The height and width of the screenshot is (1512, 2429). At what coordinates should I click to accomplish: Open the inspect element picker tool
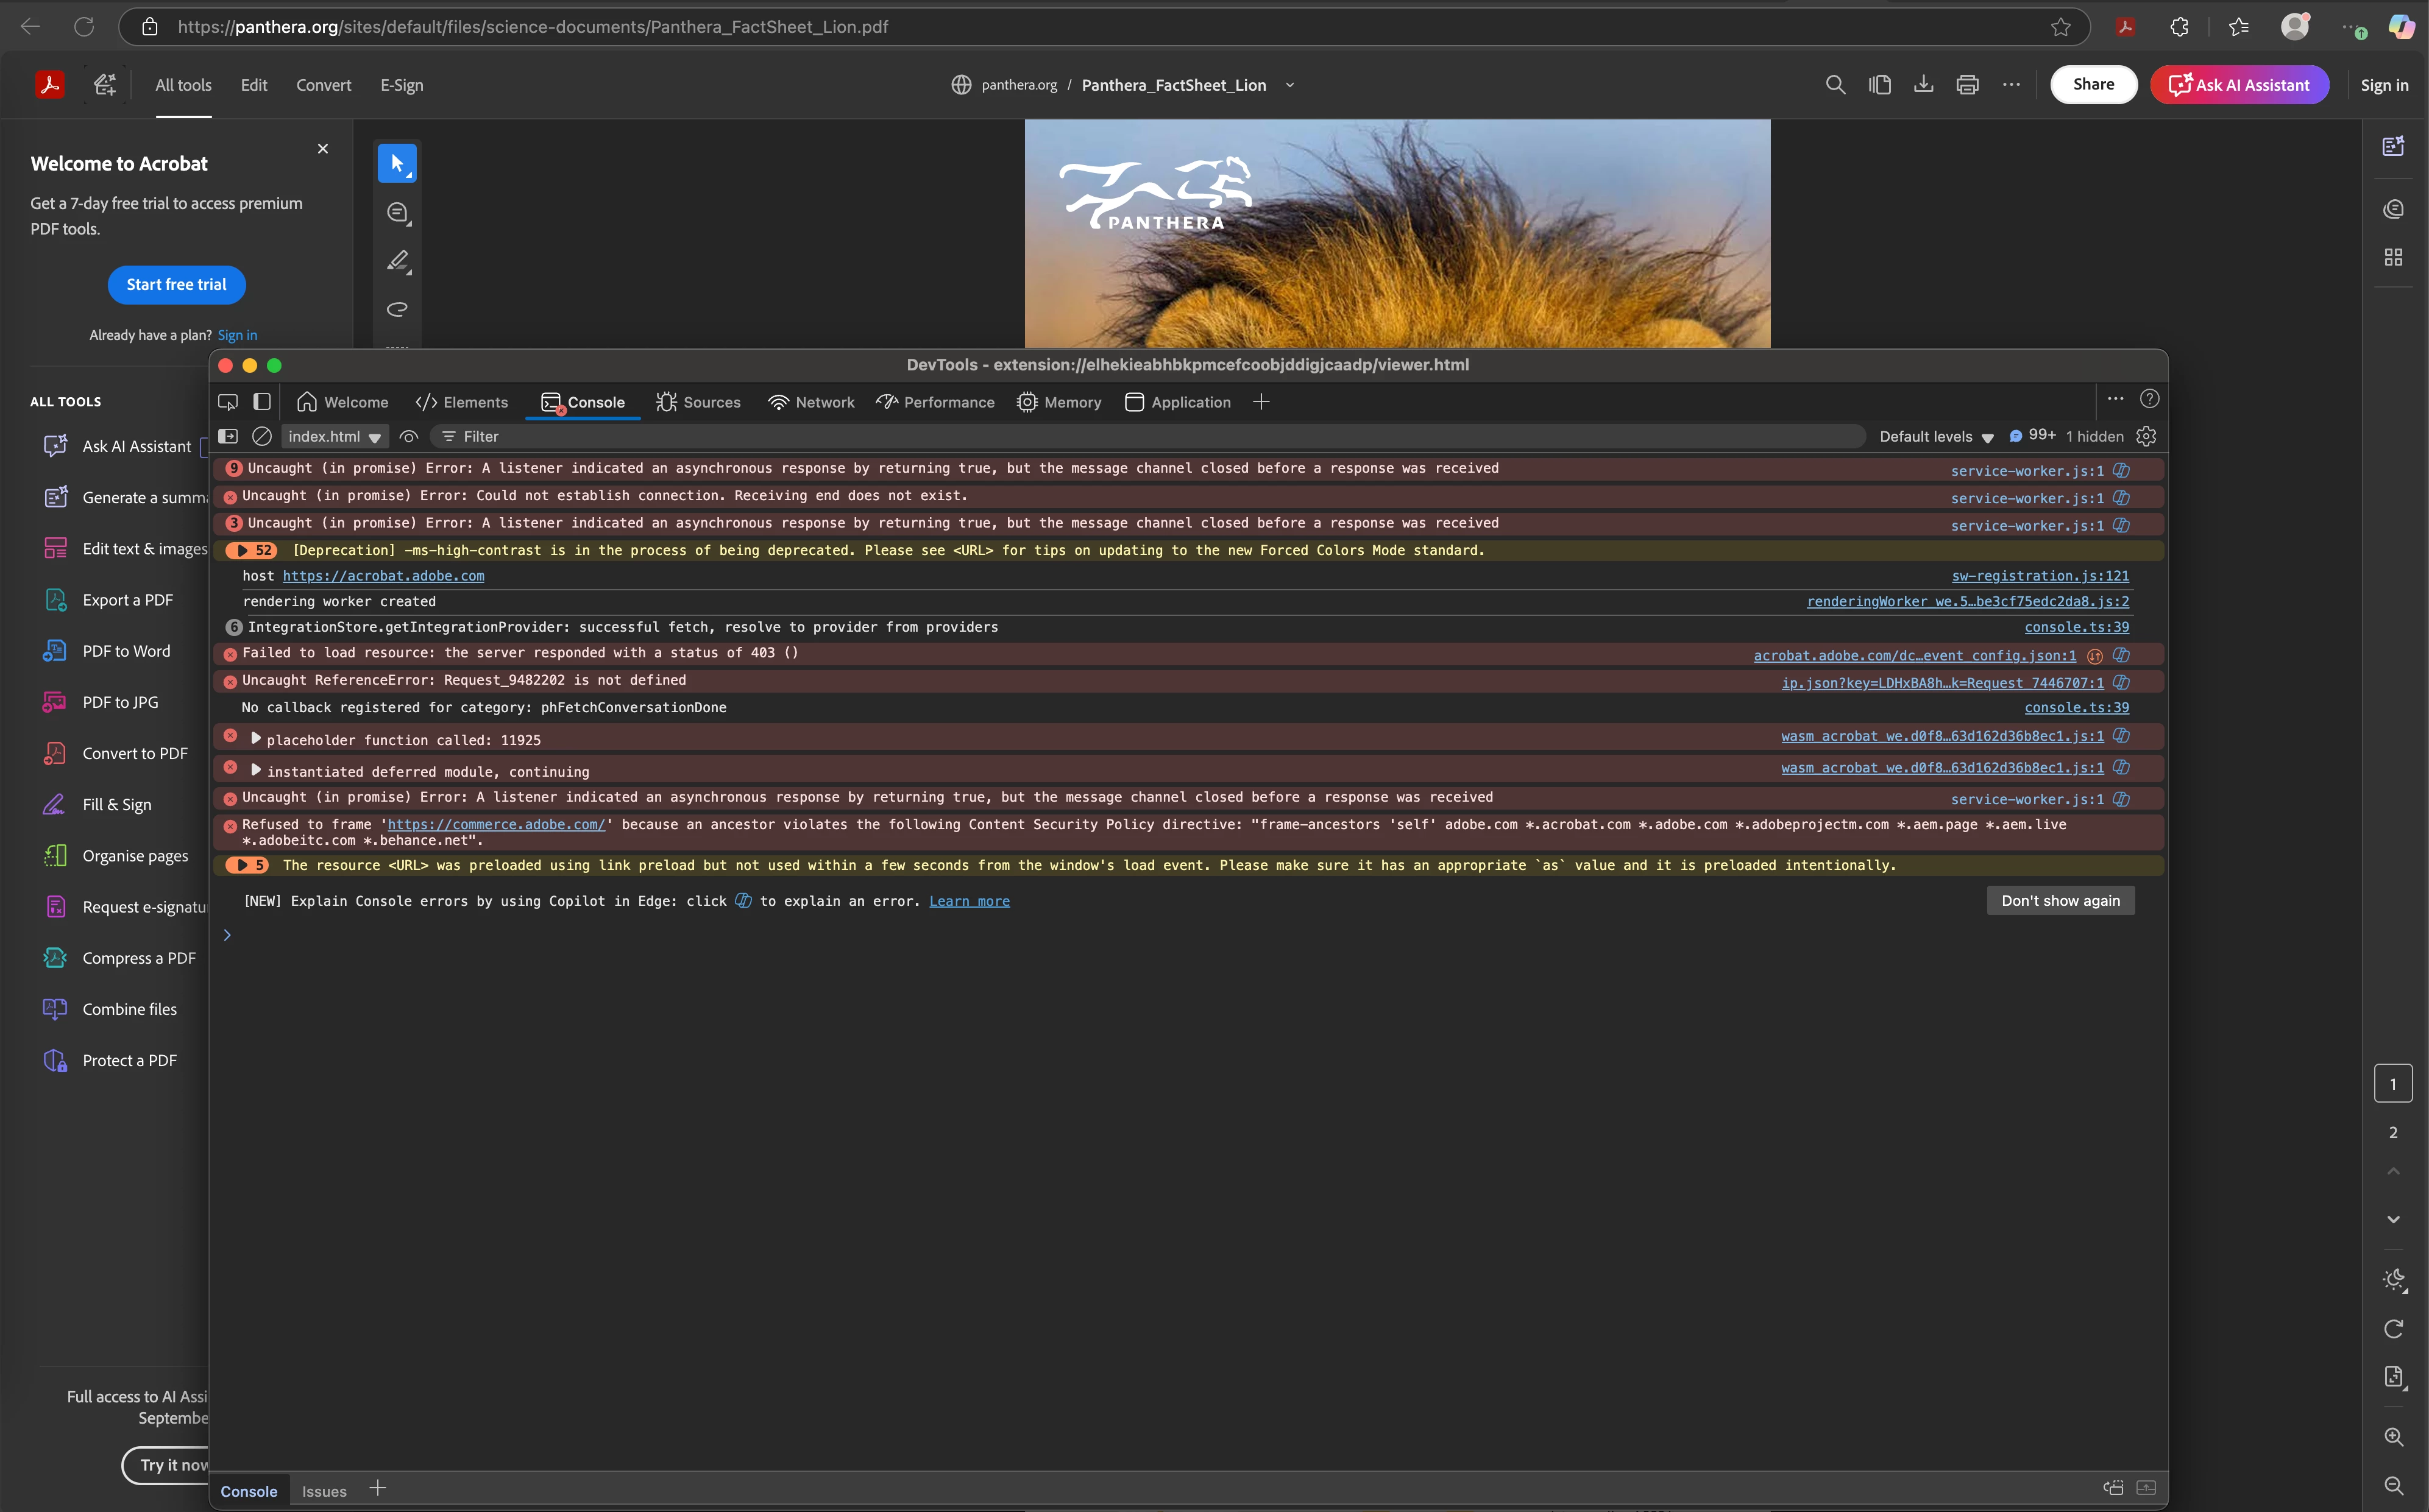(228, 402)
